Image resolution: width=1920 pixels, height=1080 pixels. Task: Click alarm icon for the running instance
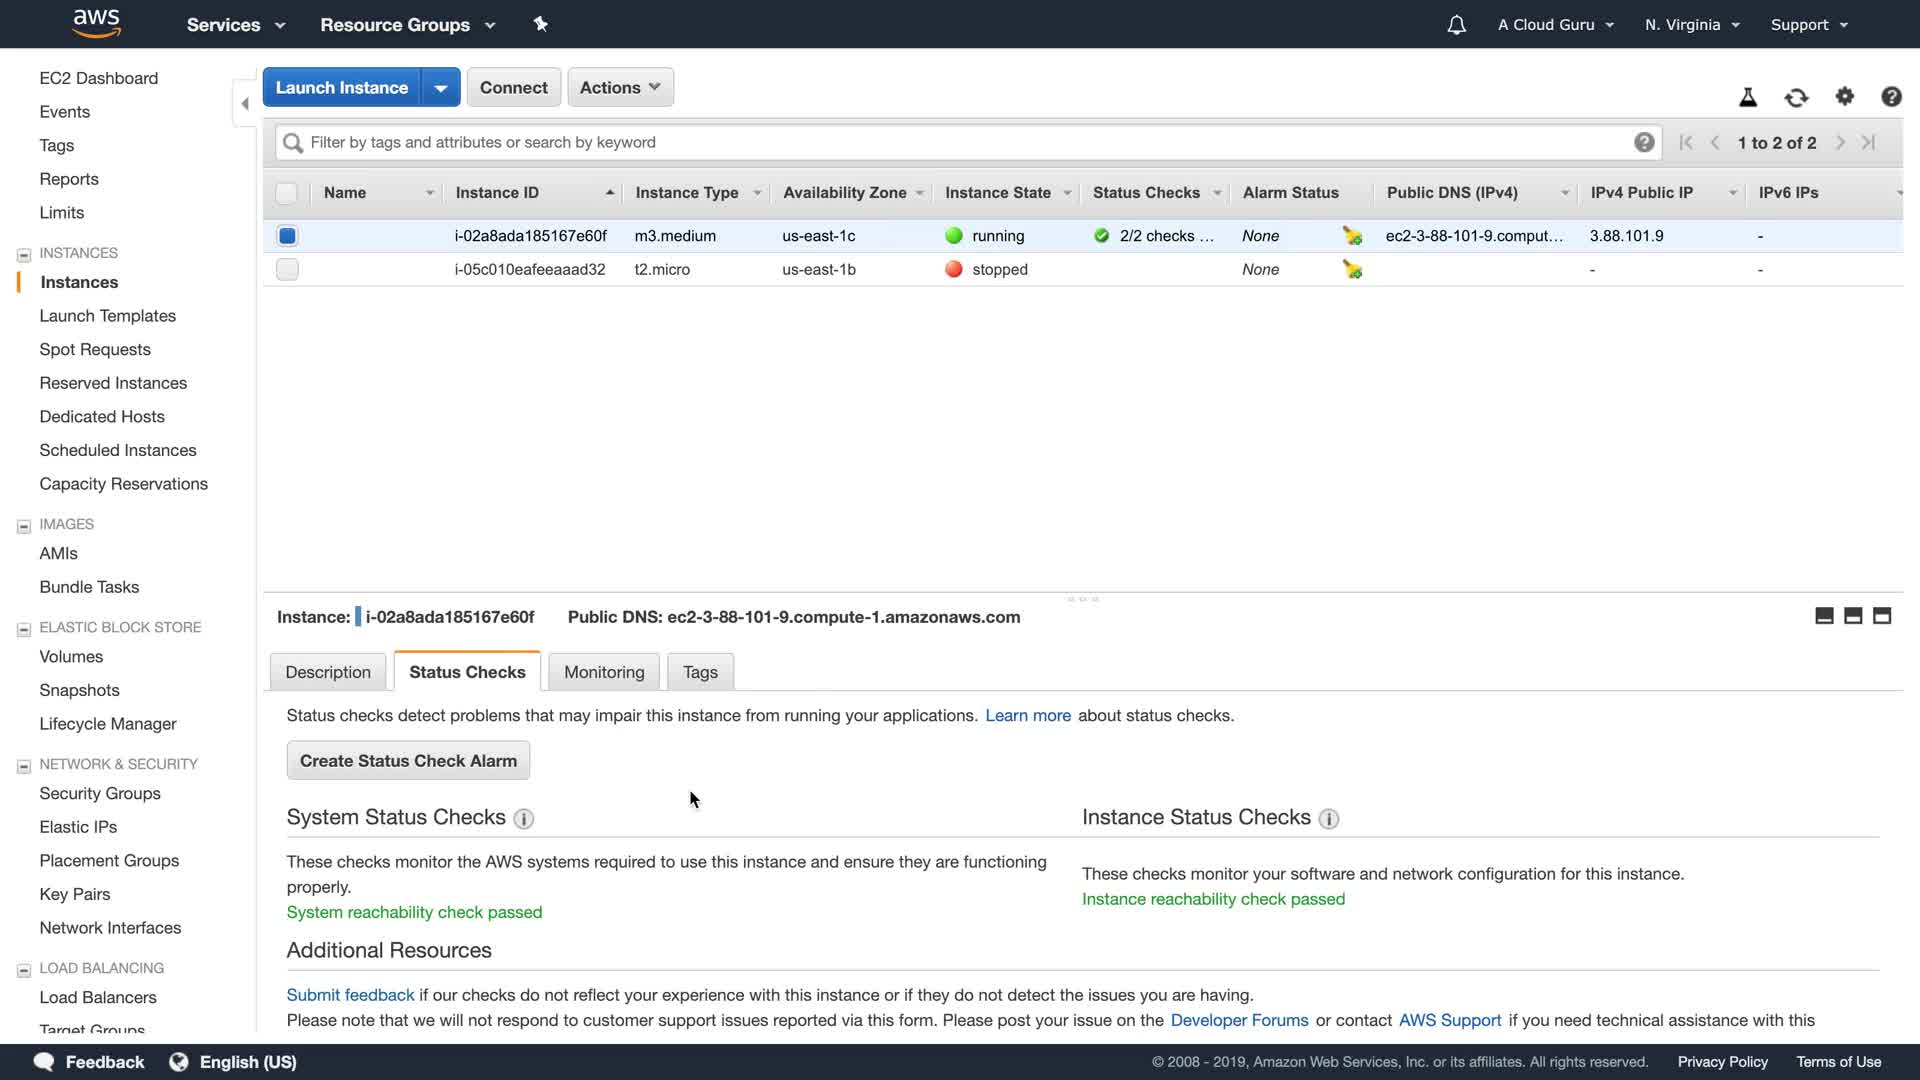1352,236
